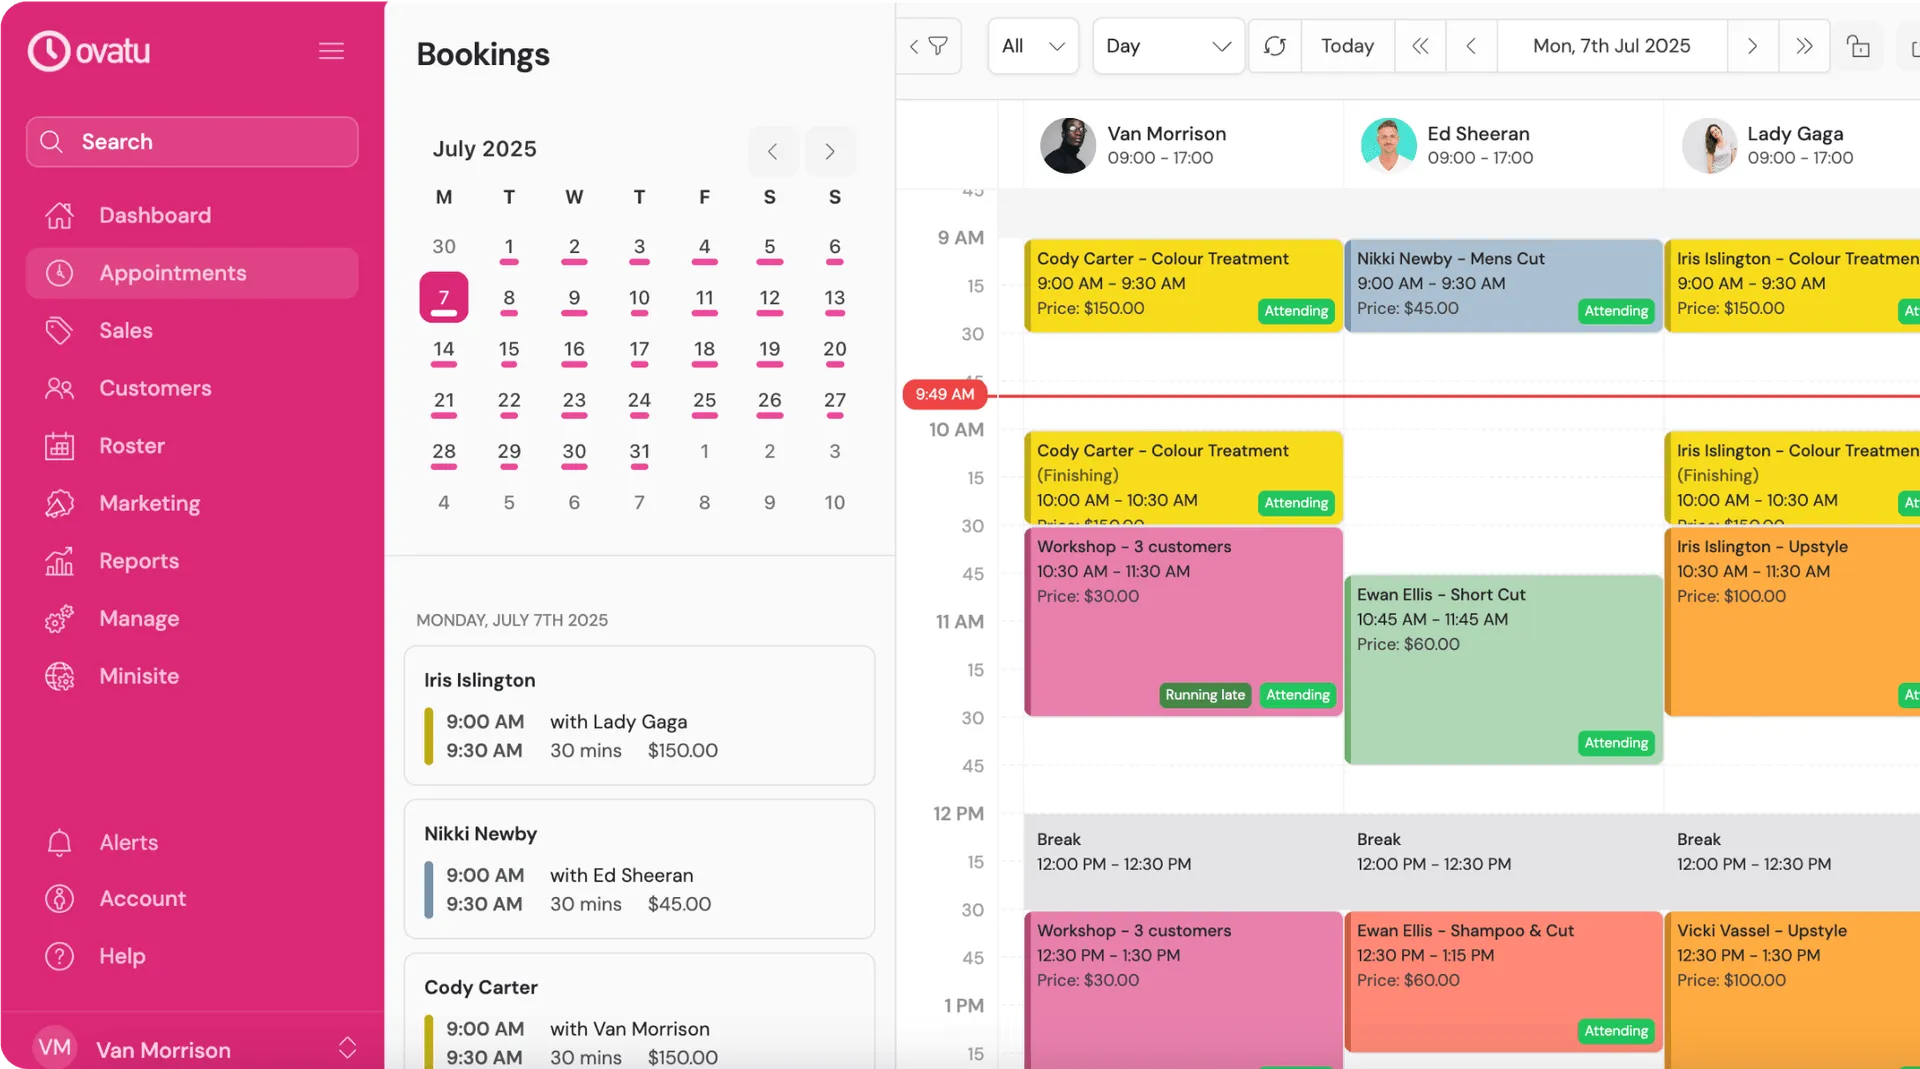
Task: Click the Ovatu logo
Action: click(88, 50)
